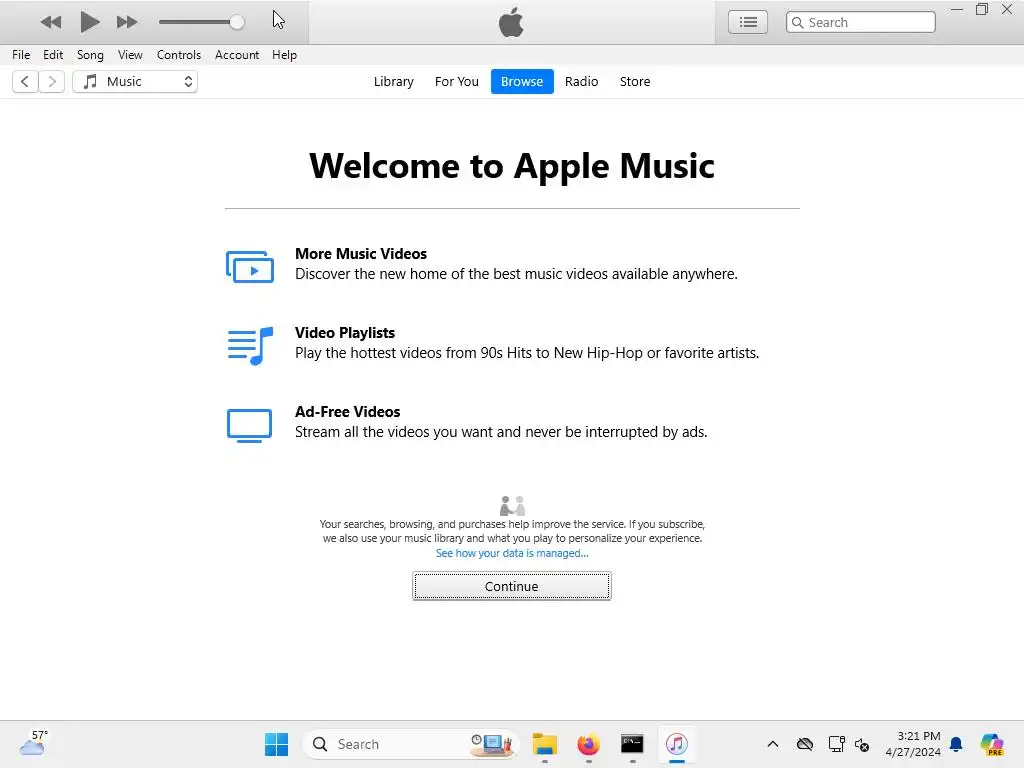Minimize the iTunes window
Image resolution: width=1024 pixels, height=768 pixels.
point(957,10)
